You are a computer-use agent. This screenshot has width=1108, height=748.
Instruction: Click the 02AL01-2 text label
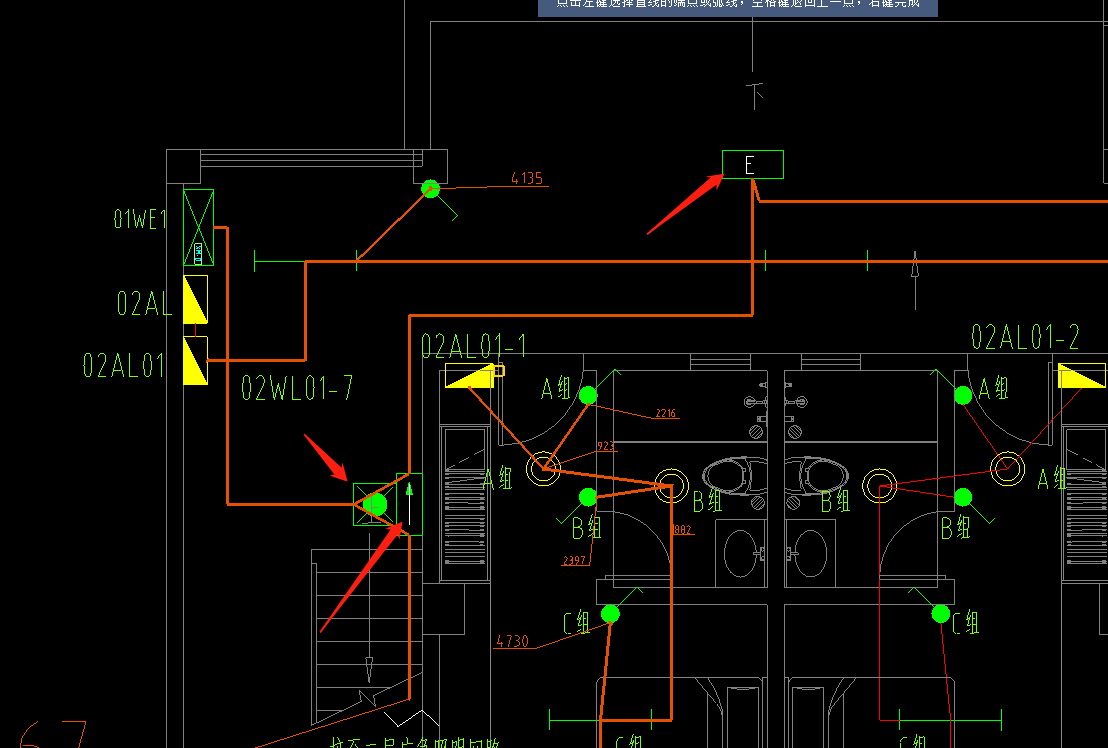pos(1025,337)
